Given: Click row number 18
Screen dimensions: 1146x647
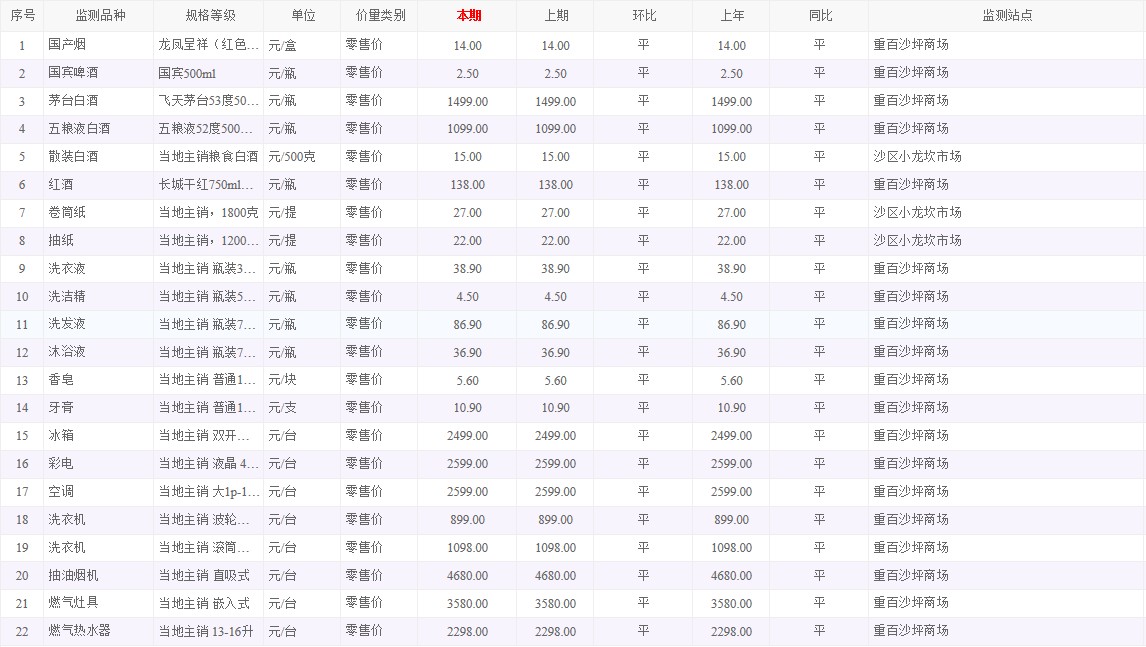Looking at the screenshot, I should click(22, 520).
